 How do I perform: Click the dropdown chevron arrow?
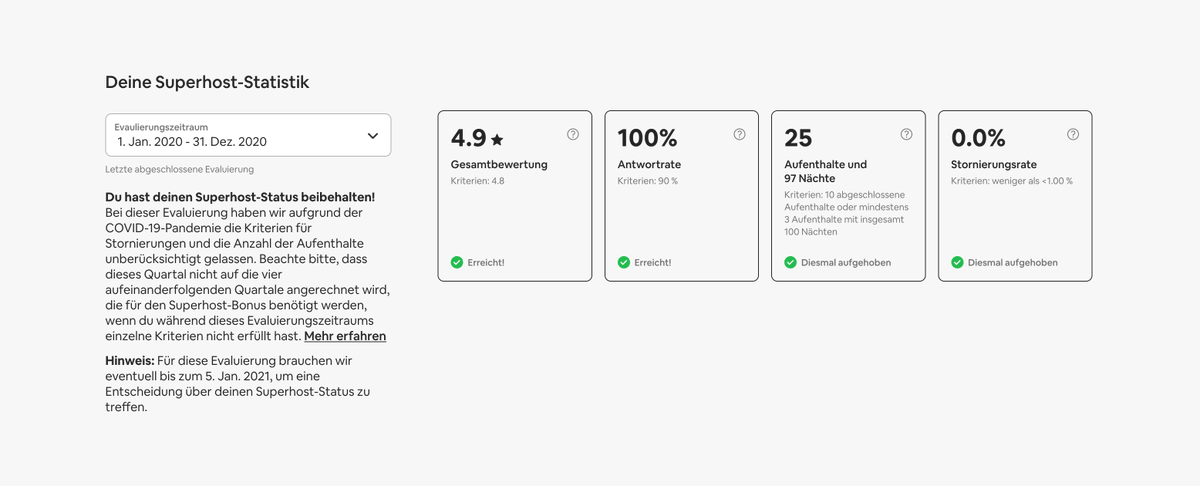click(373, 135)
